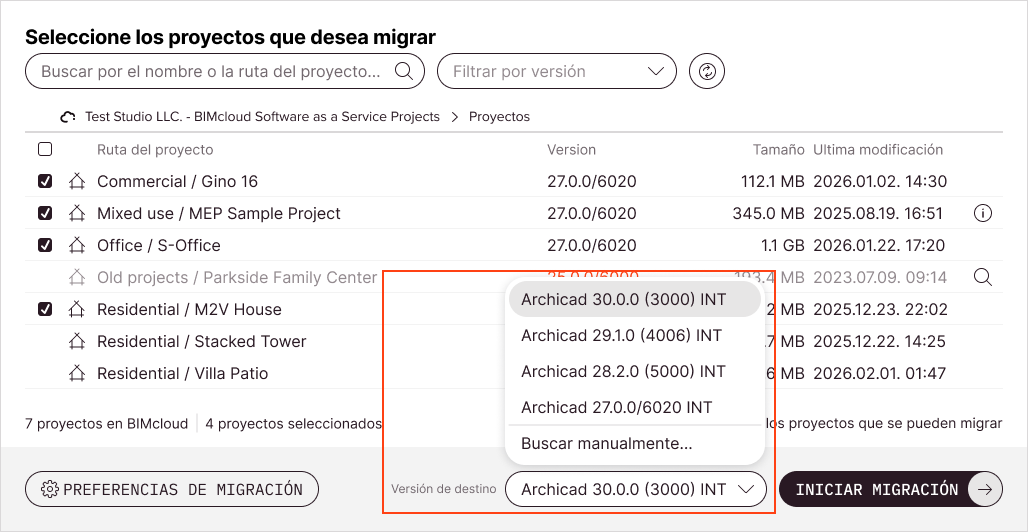Toggle the select-all checkbox in table header
1028x532 pixels.
45,150
